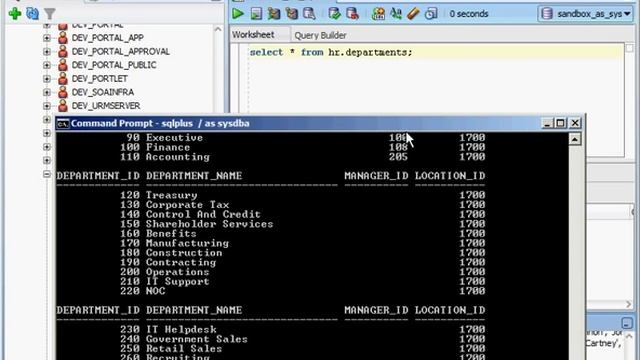This screenshot has width=640, height=360.
Task: Click the DEV_SOAINFRA user icon
Action: (x=62, y=92)
